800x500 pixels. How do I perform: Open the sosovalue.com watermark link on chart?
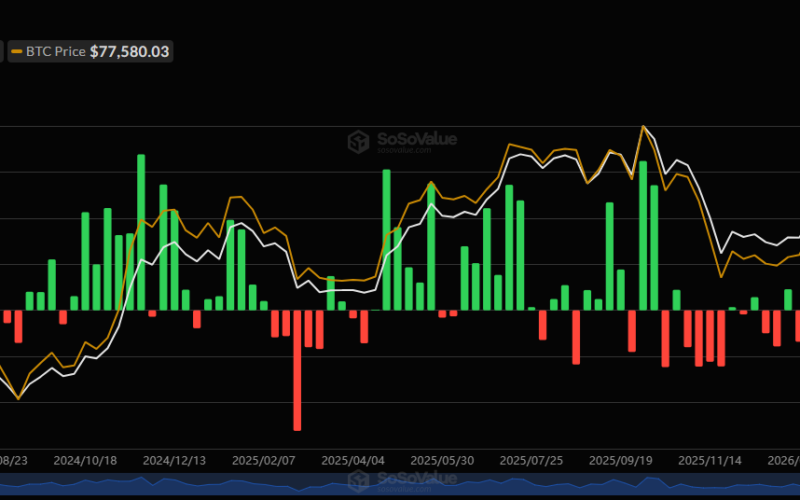coord(404,150)
